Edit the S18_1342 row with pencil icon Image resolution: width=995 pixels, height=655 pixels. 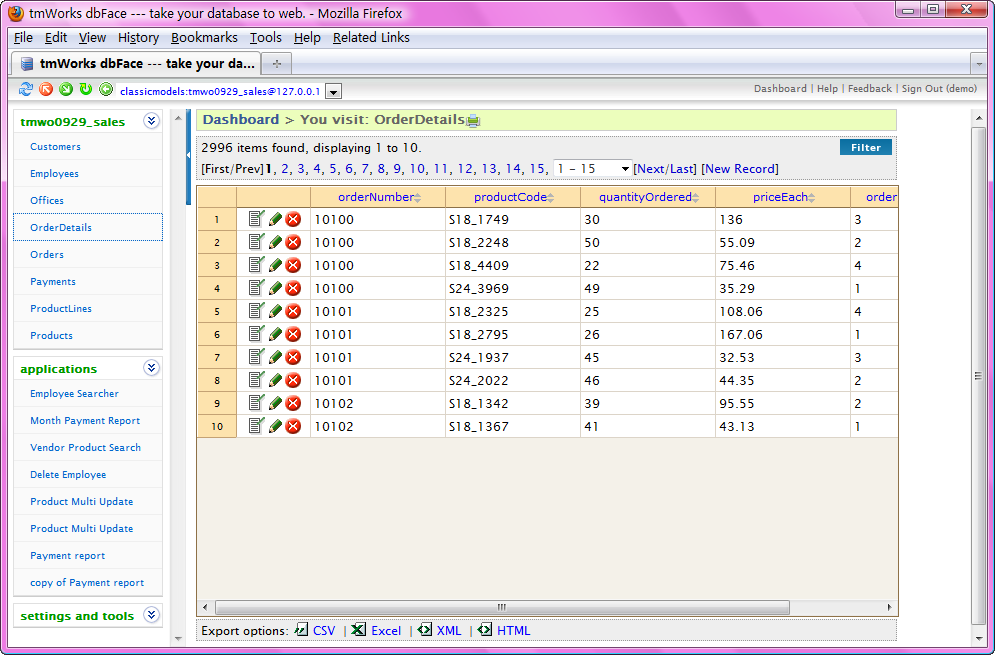275,404
